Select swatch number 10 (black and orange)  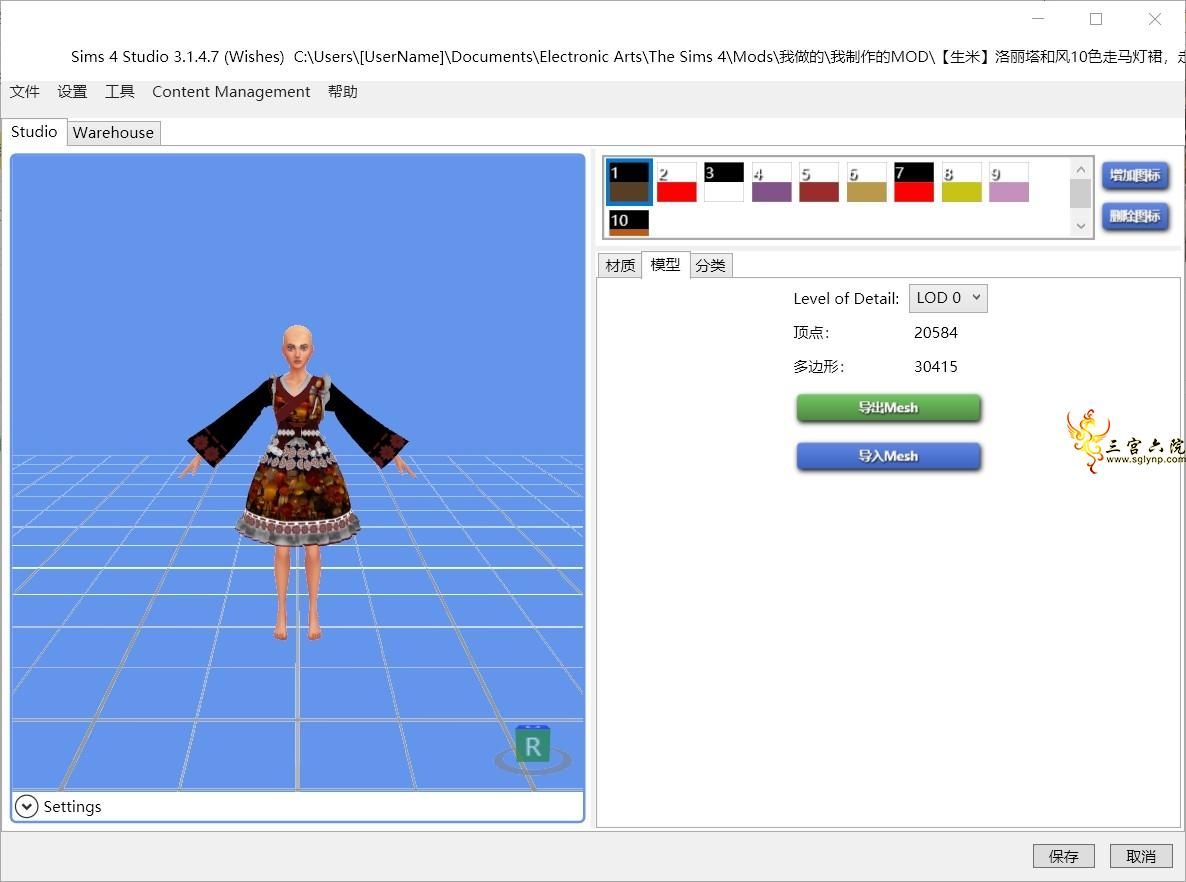click(629, 222)
